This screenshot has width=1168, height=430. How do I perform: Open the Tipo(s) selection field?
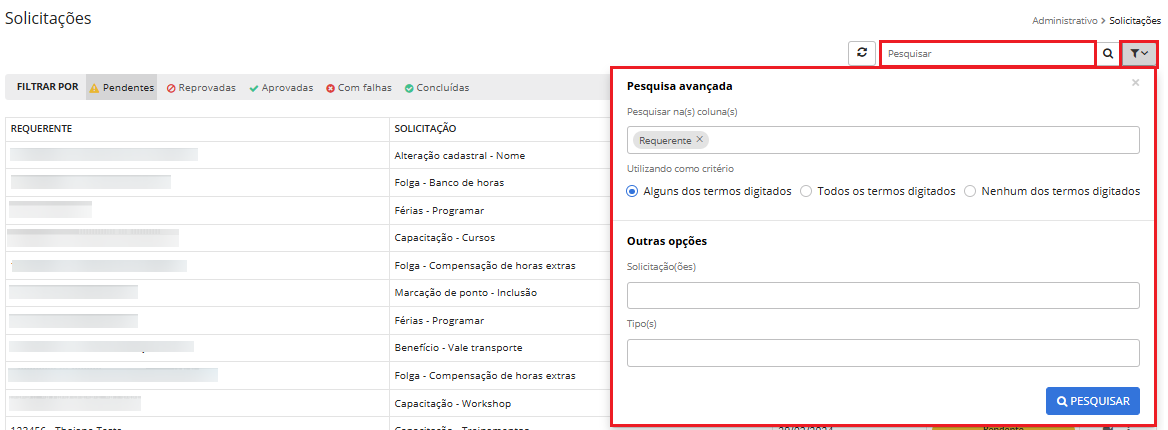pyautogui.click(x=883, y=353)
